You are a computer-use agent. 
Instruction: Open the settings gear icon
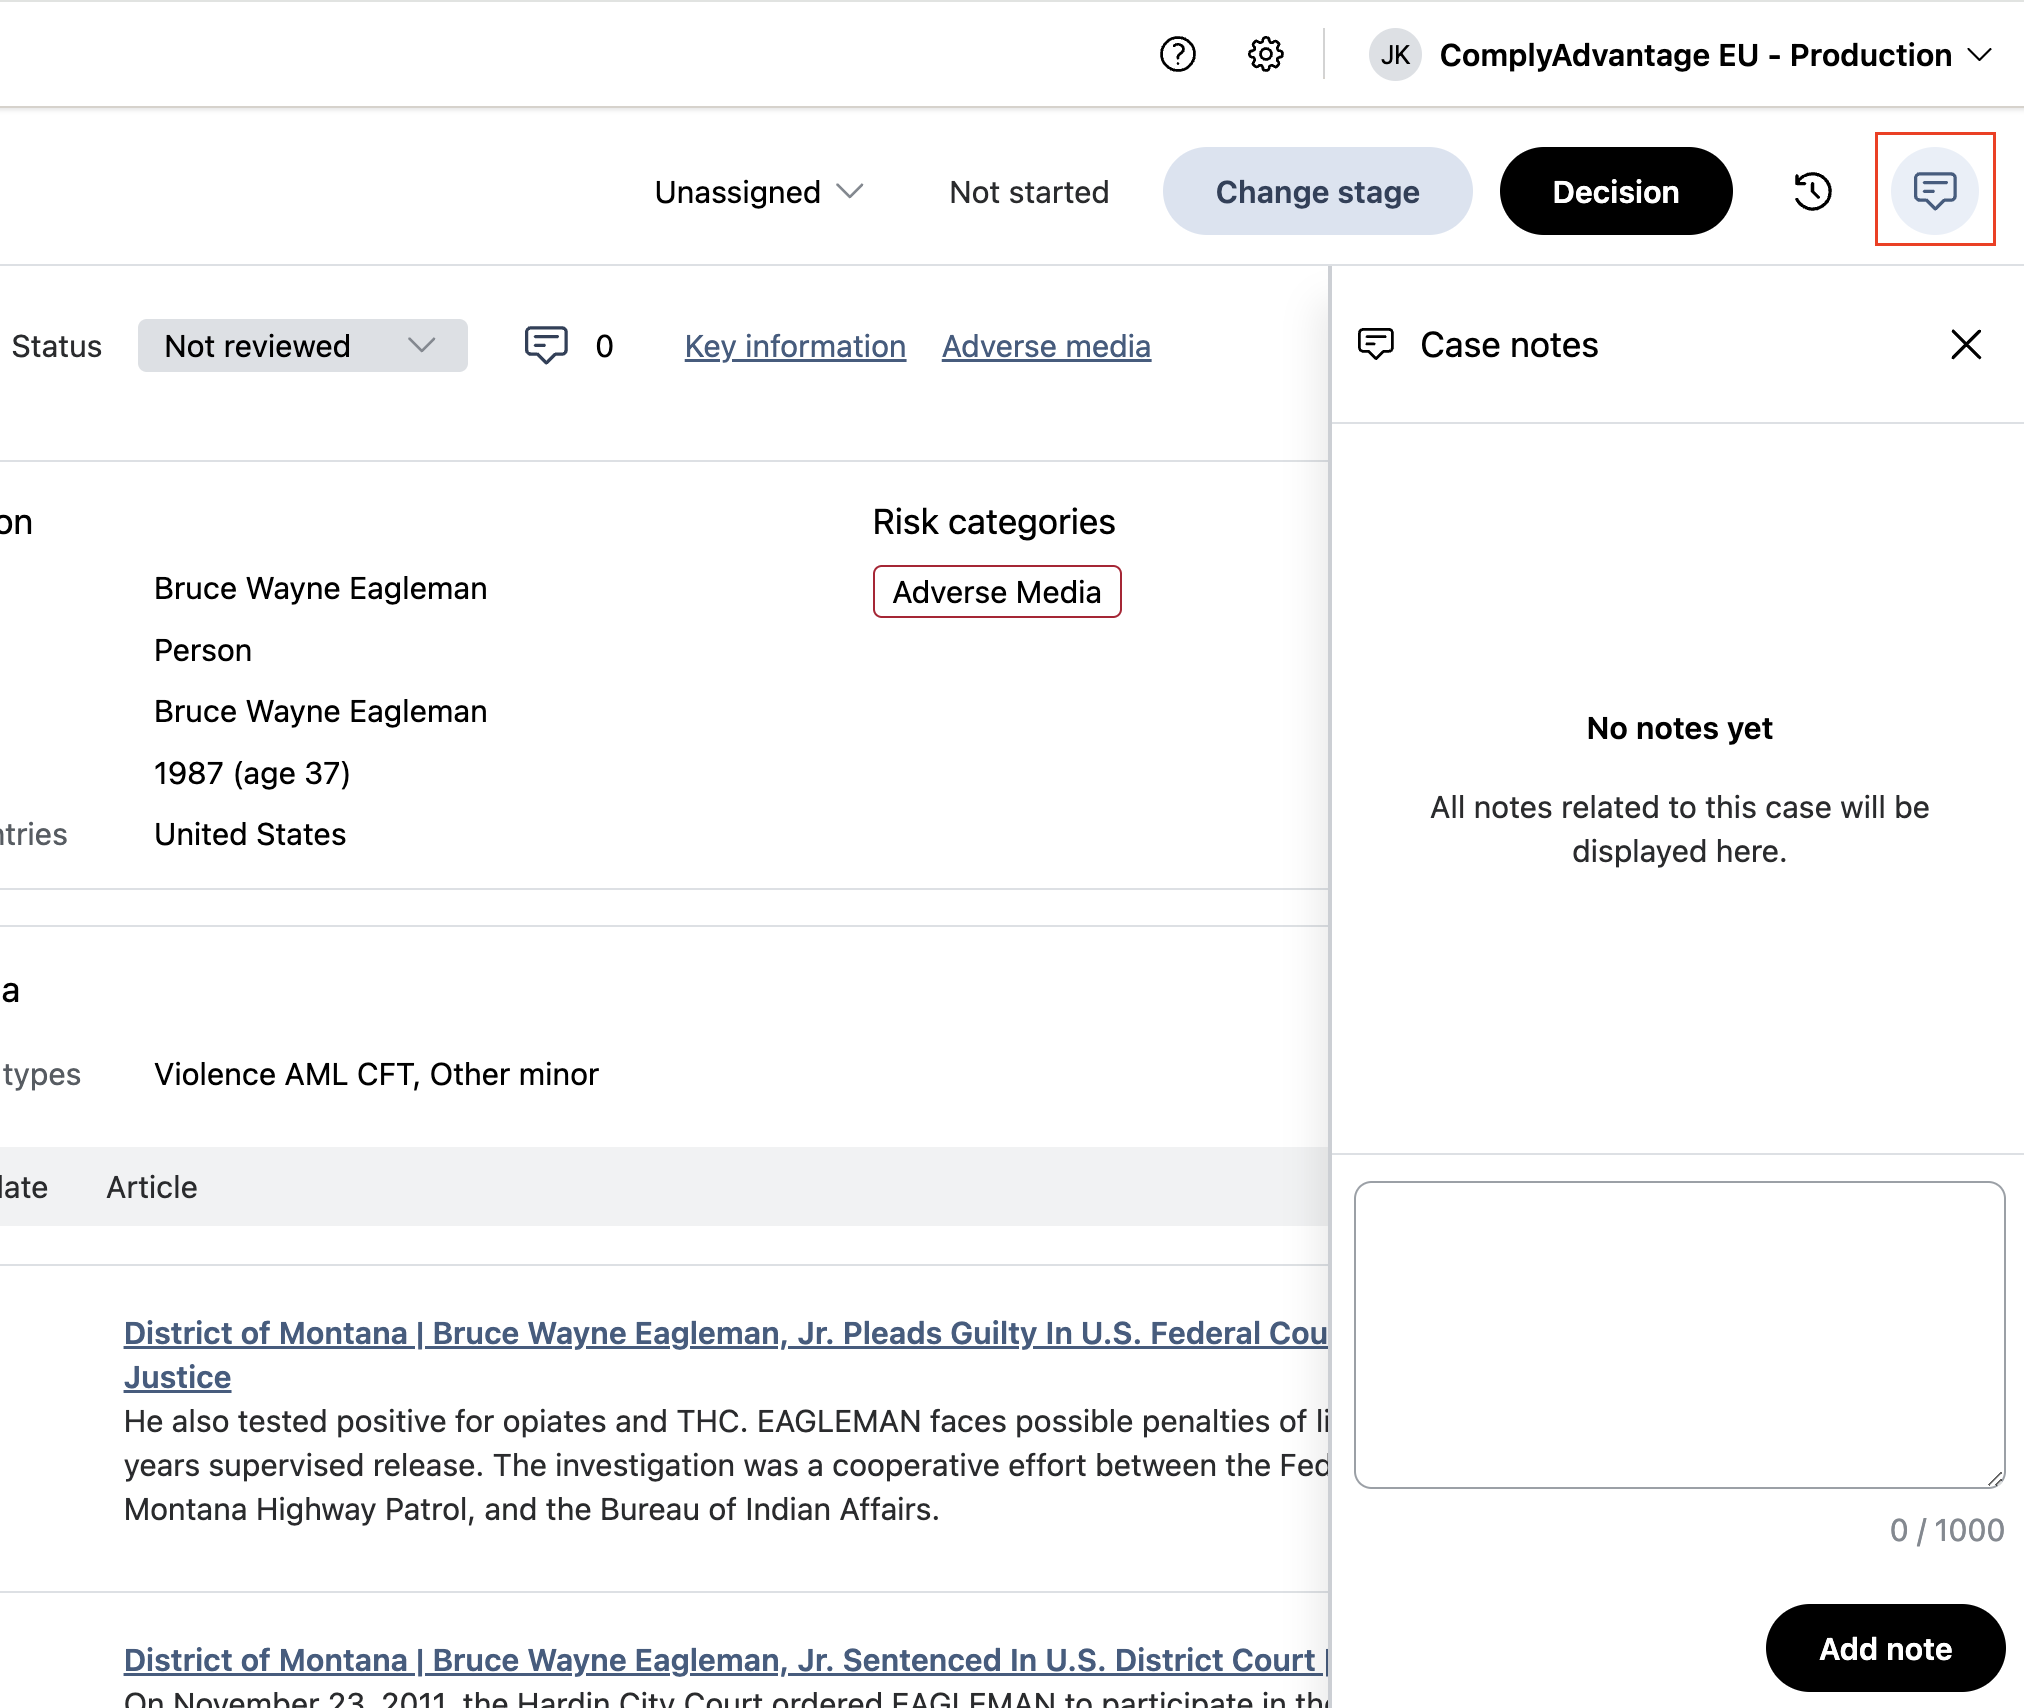[x=1265, y=54]
